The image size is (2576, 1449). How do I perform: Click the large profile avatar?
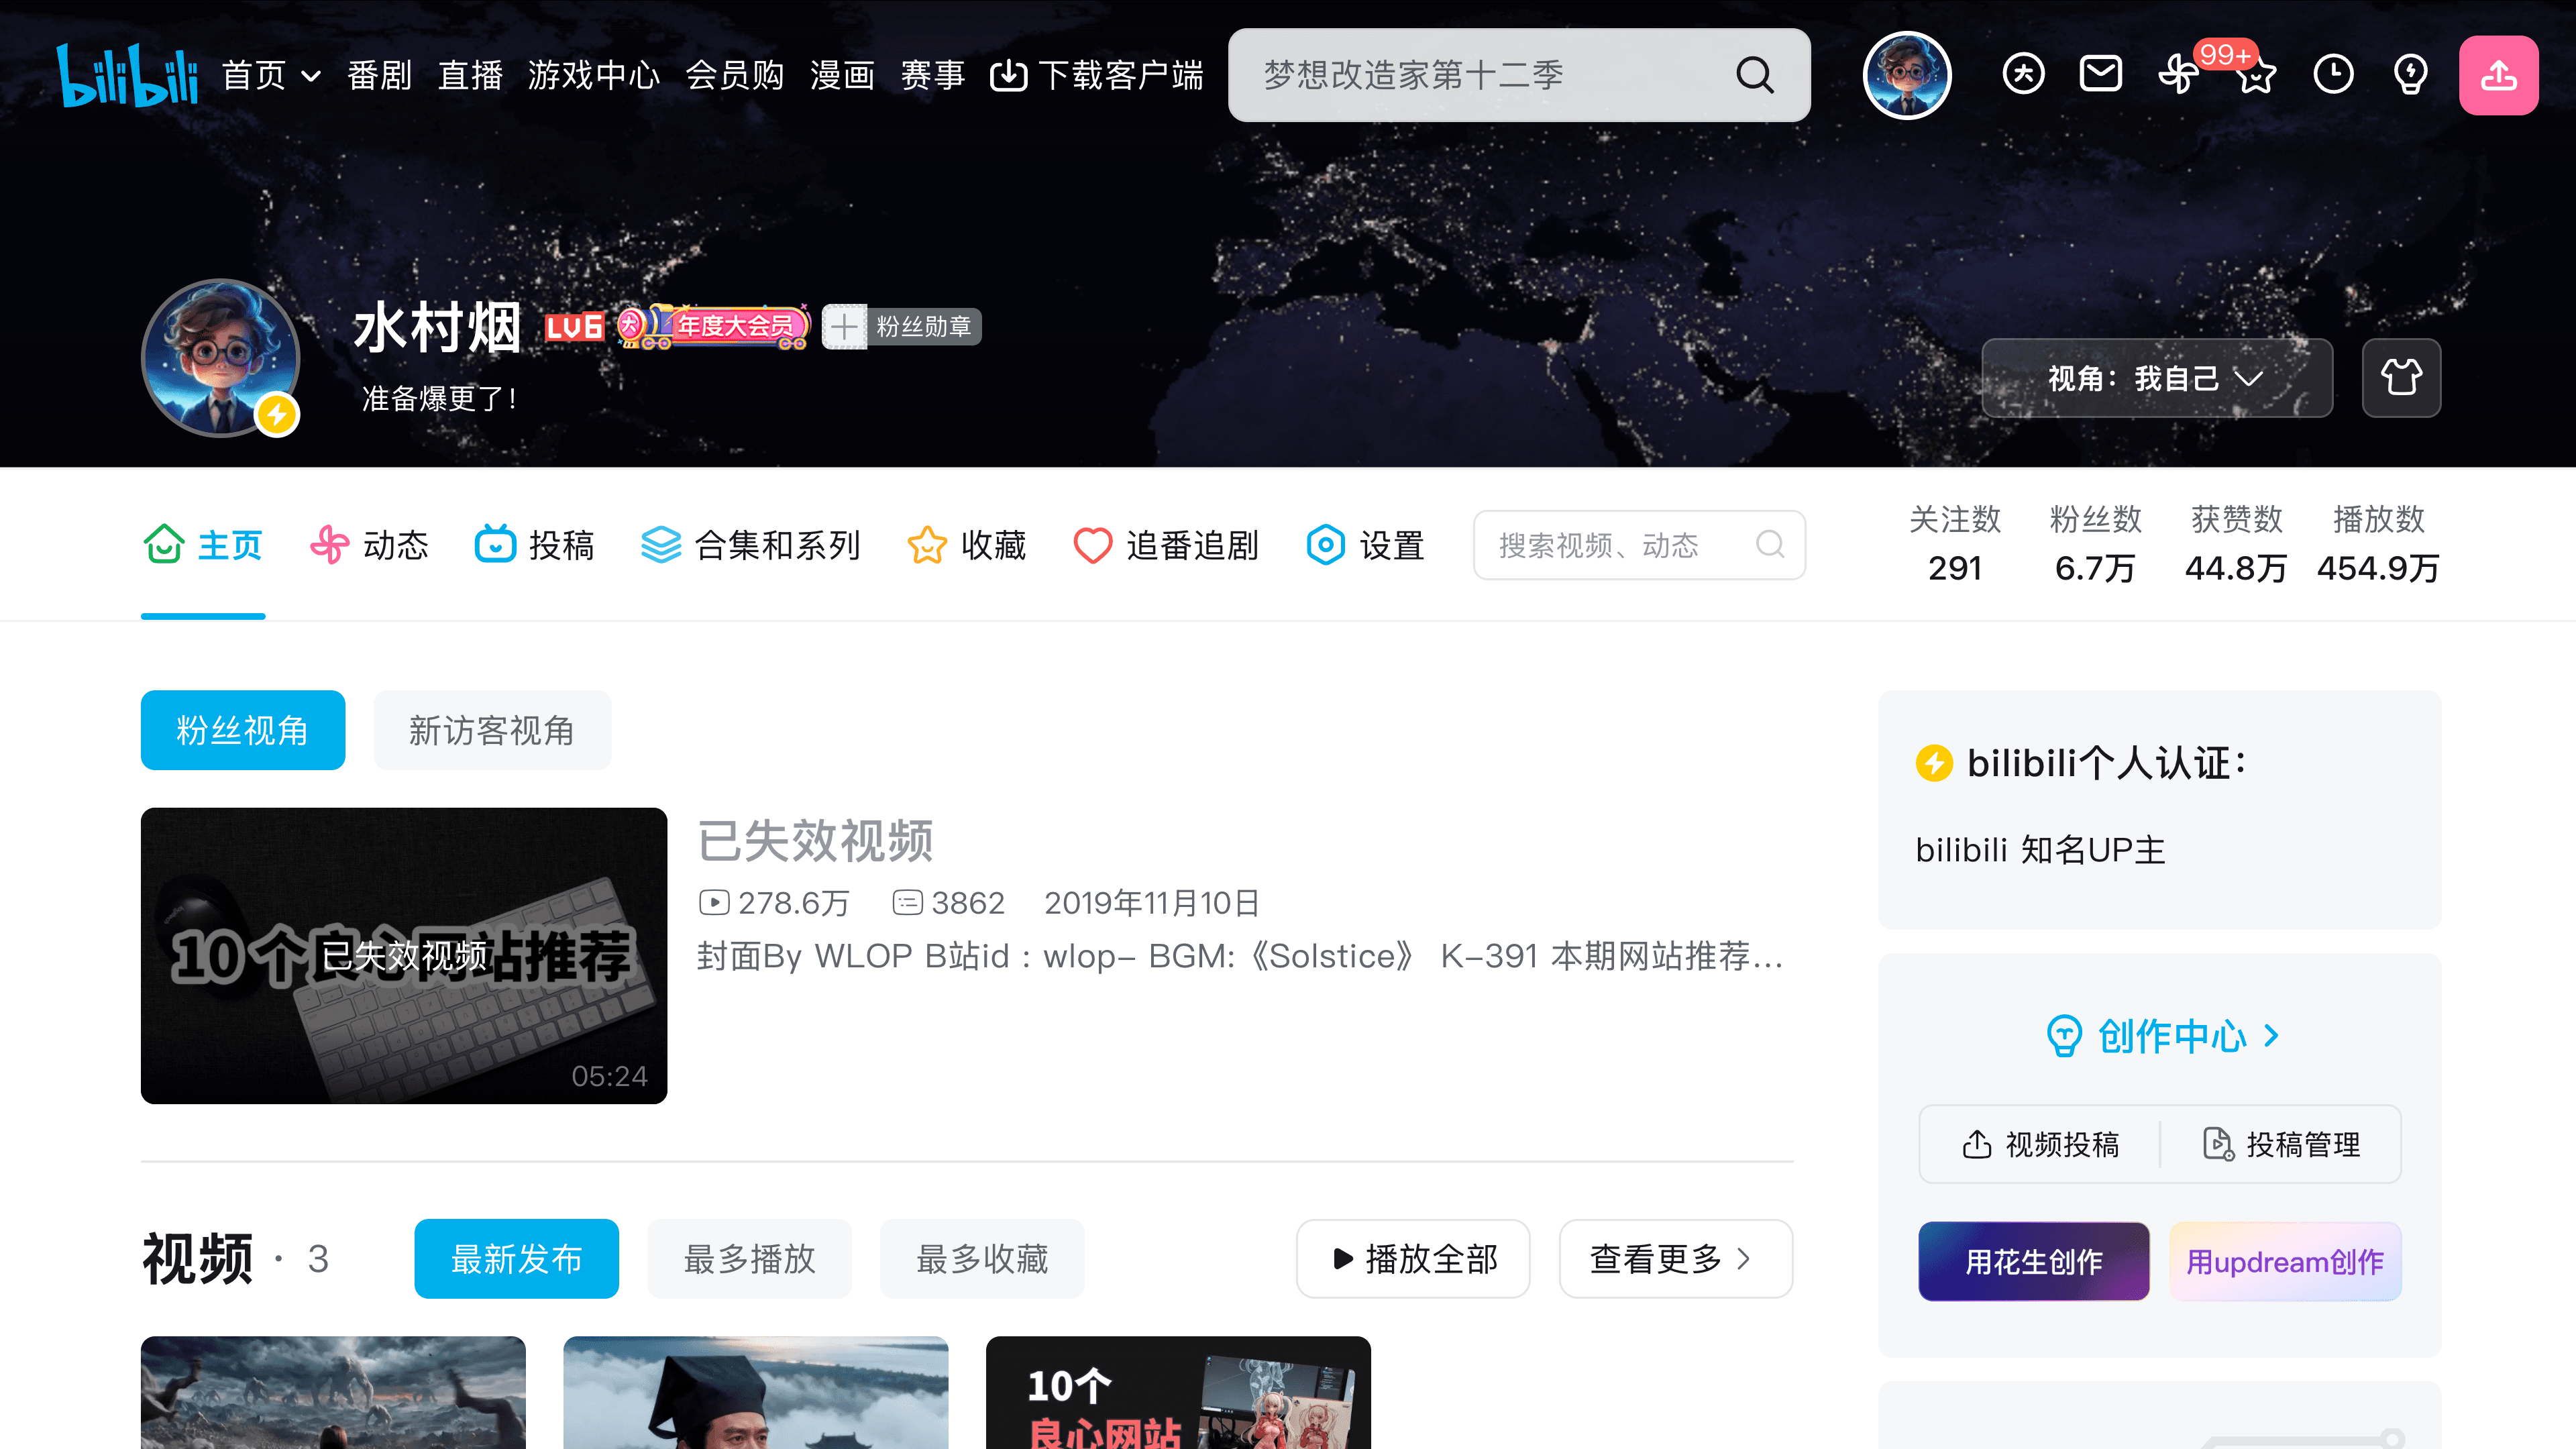(221, 358)
